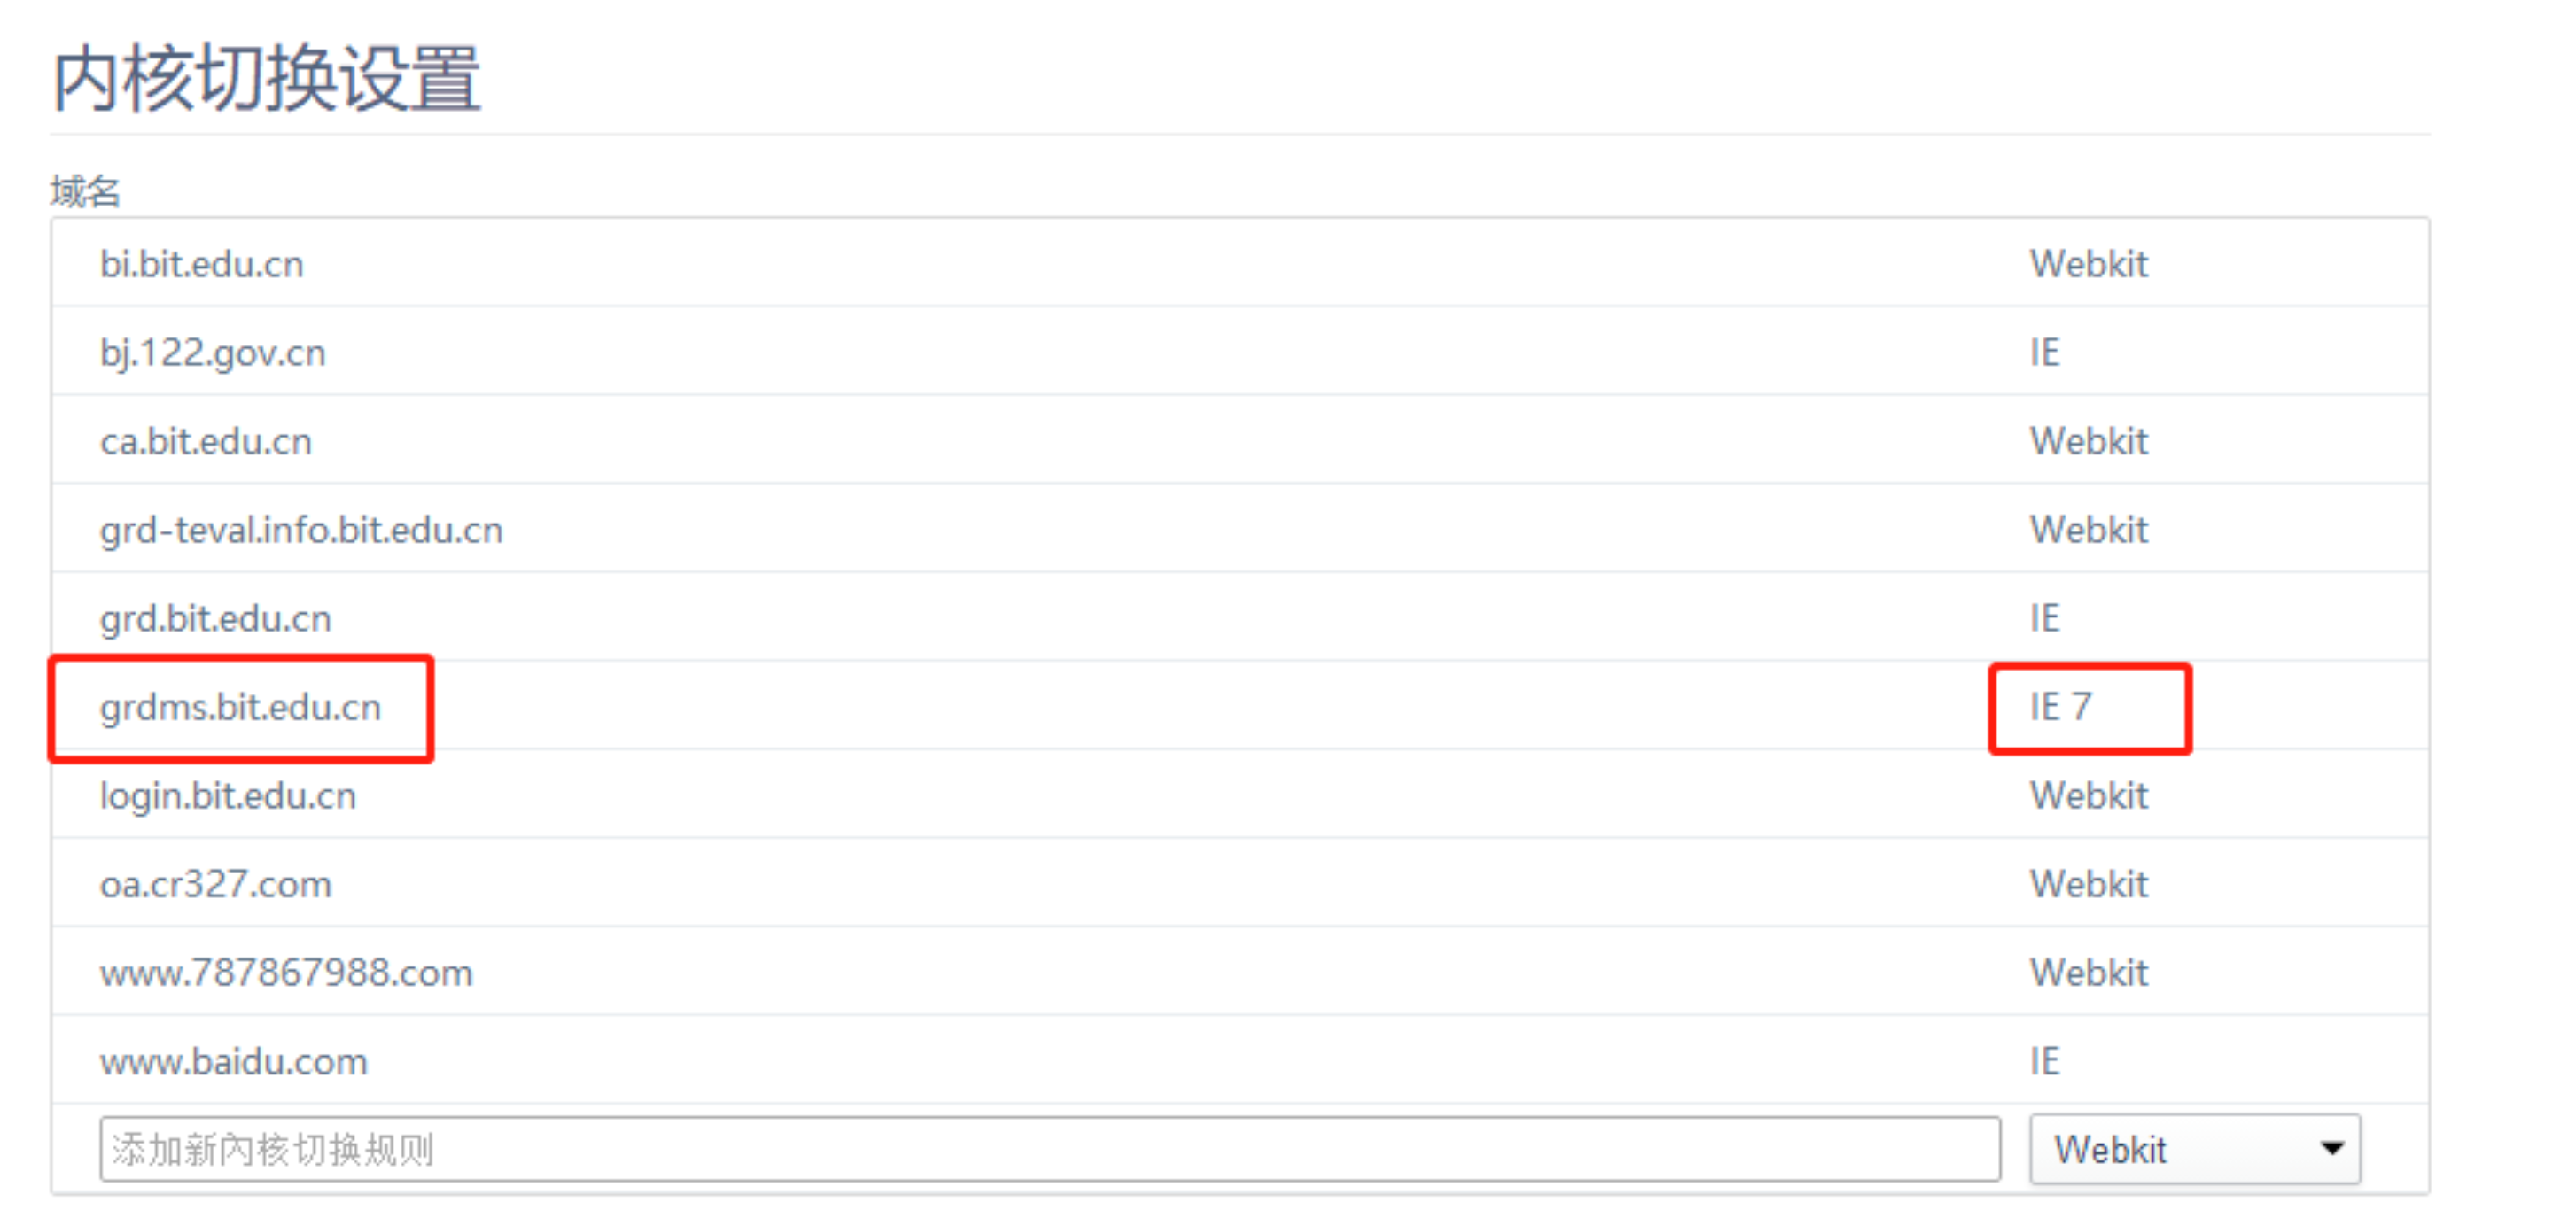Select the bi.bit.edu.cn domain entry

tap(201, 264)
